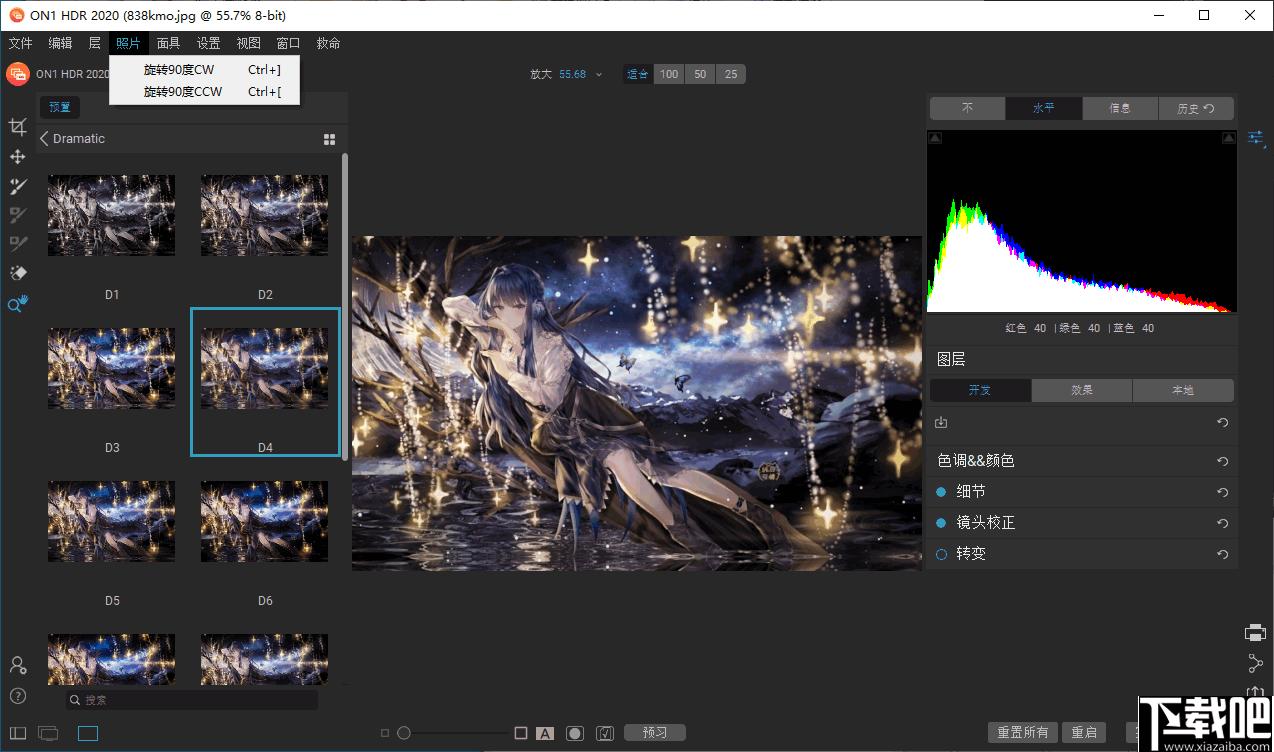Click the ON1 HDR 2020 logo icon
This screenshot has height=752, width=1274.
[x=17, y=74]
